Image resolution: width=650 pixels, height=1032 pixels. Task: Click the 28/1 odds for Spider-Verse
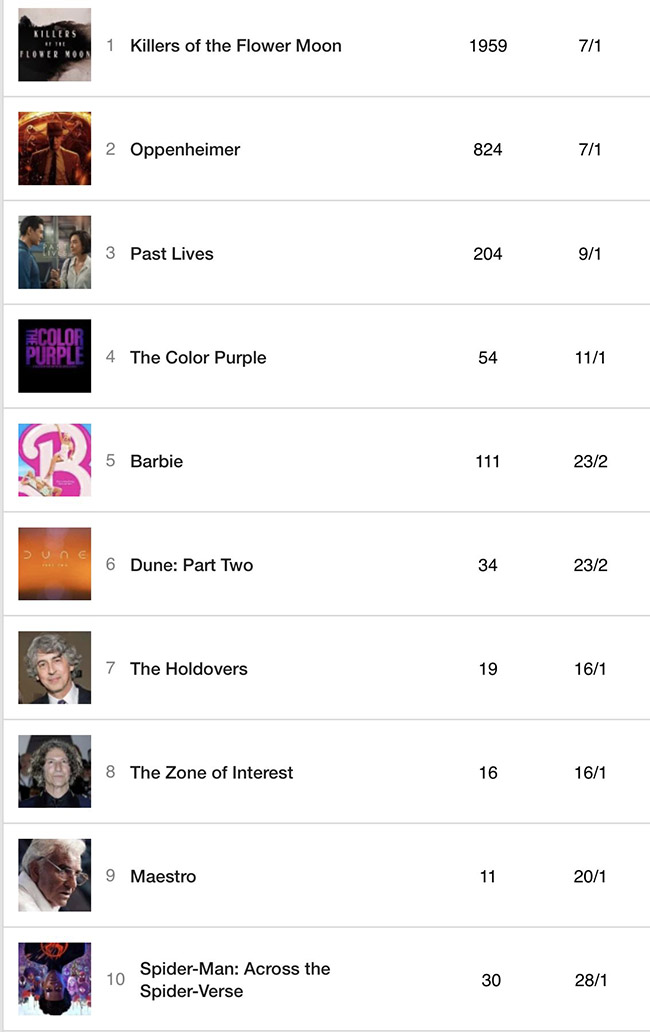click(x=591, y=980)
